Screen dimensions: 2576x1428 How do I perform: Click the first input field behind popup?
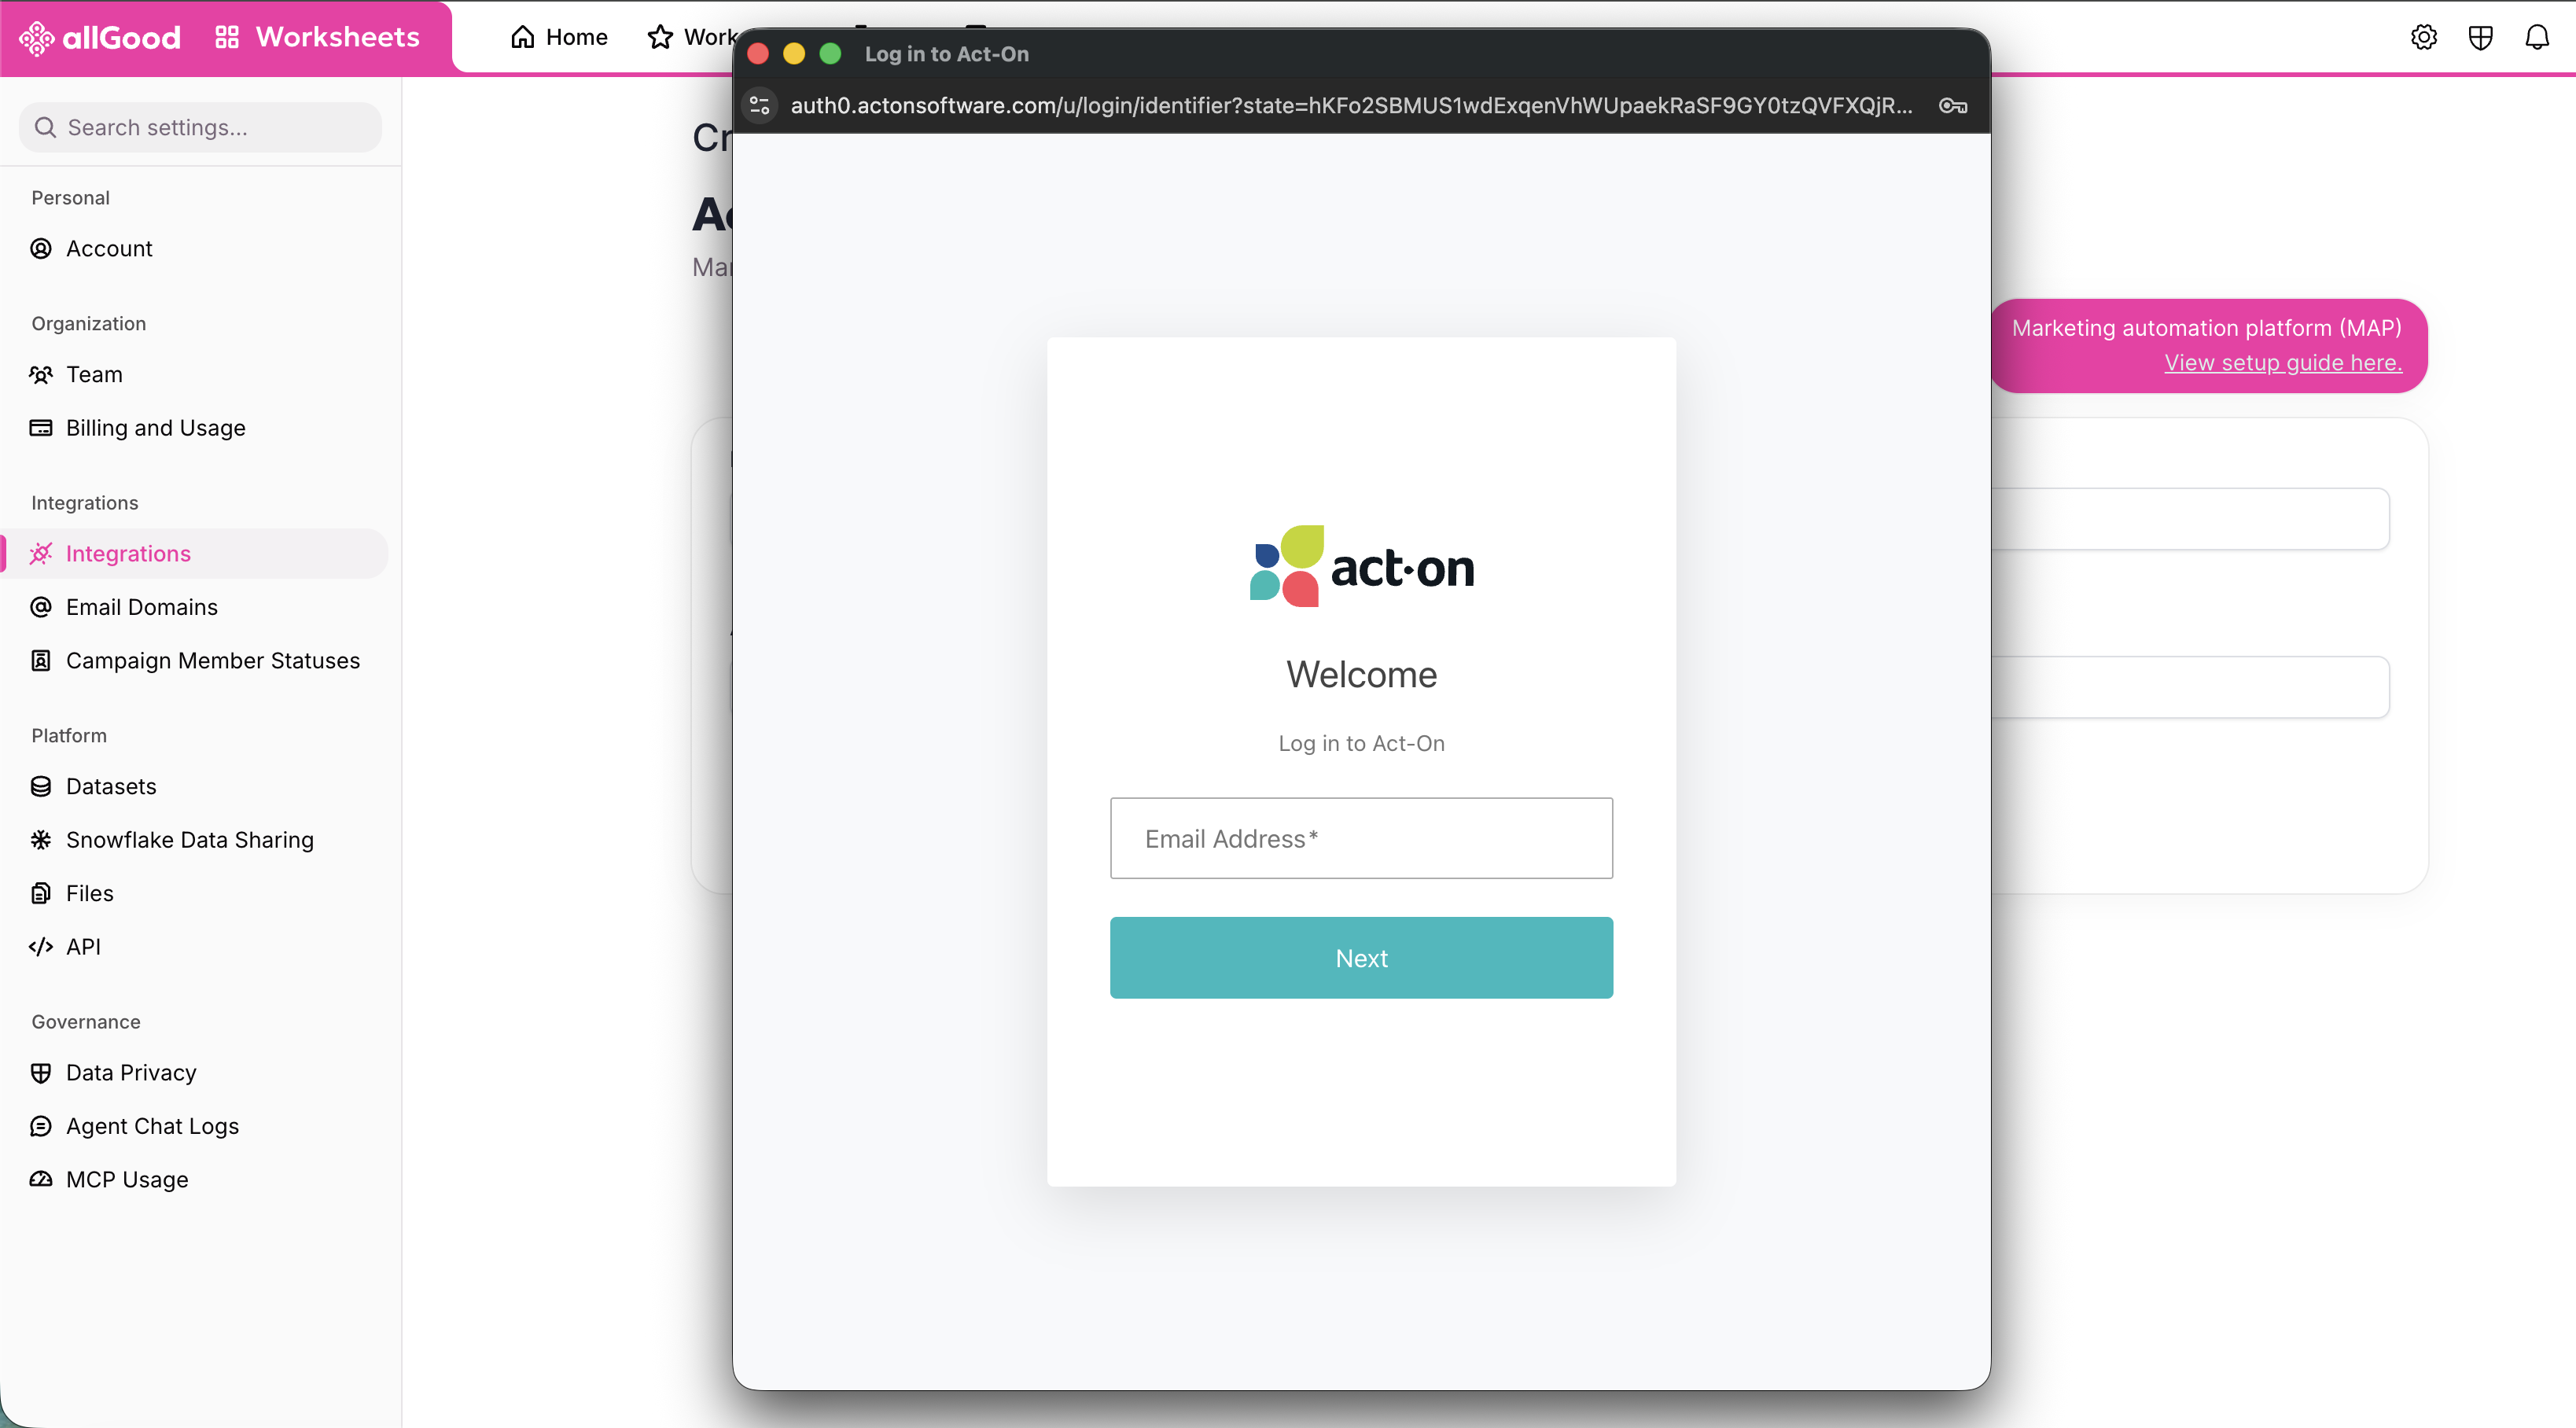pos(2190,519)
